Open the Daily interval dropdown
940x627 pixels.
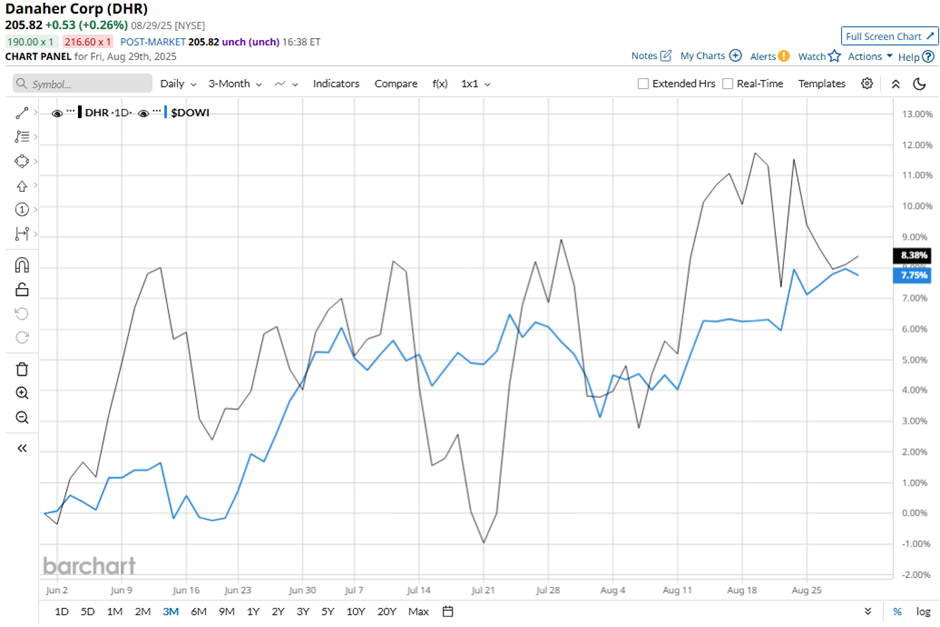point(178,84)
